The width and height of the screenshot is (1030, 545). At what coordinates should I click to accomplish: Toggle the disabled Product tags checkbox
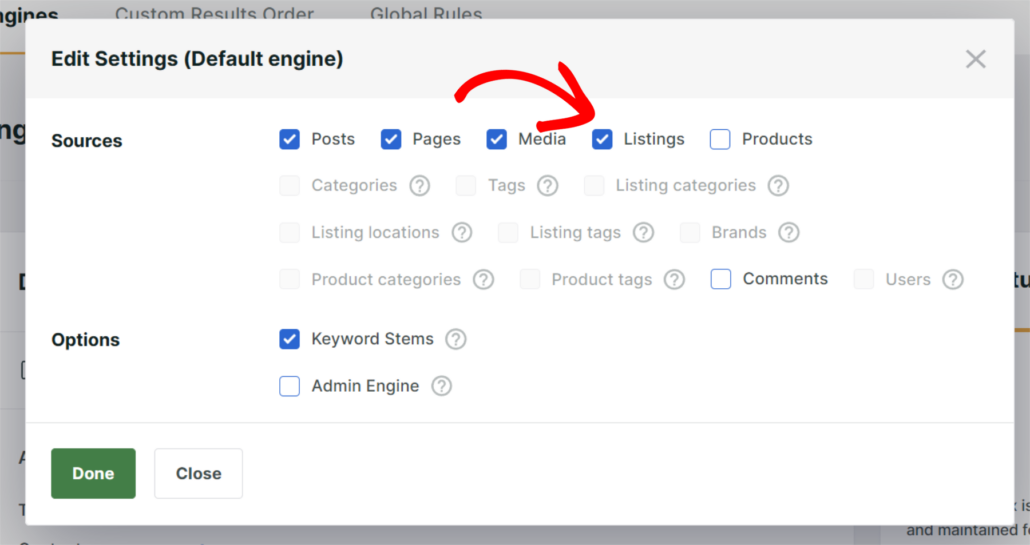pos(530,280)
